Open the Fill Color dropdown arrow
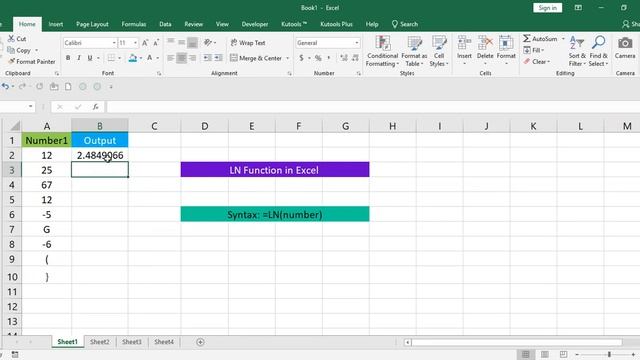640x360 pixels. [141, 58]
